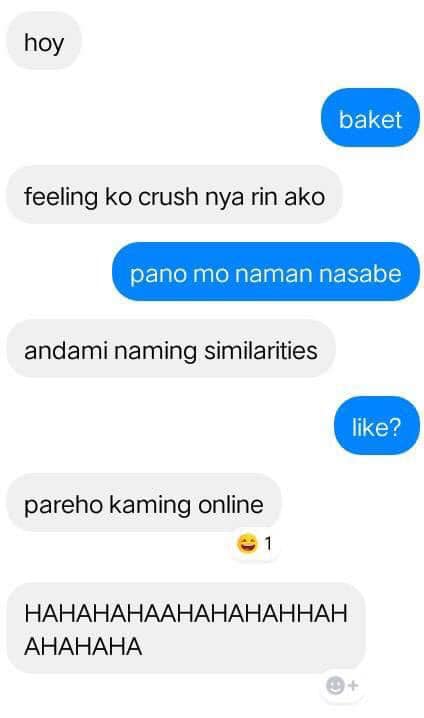Click the word 'similarities' in the message
This screenshot has height=718, width=424.
(x=261, y=351)
